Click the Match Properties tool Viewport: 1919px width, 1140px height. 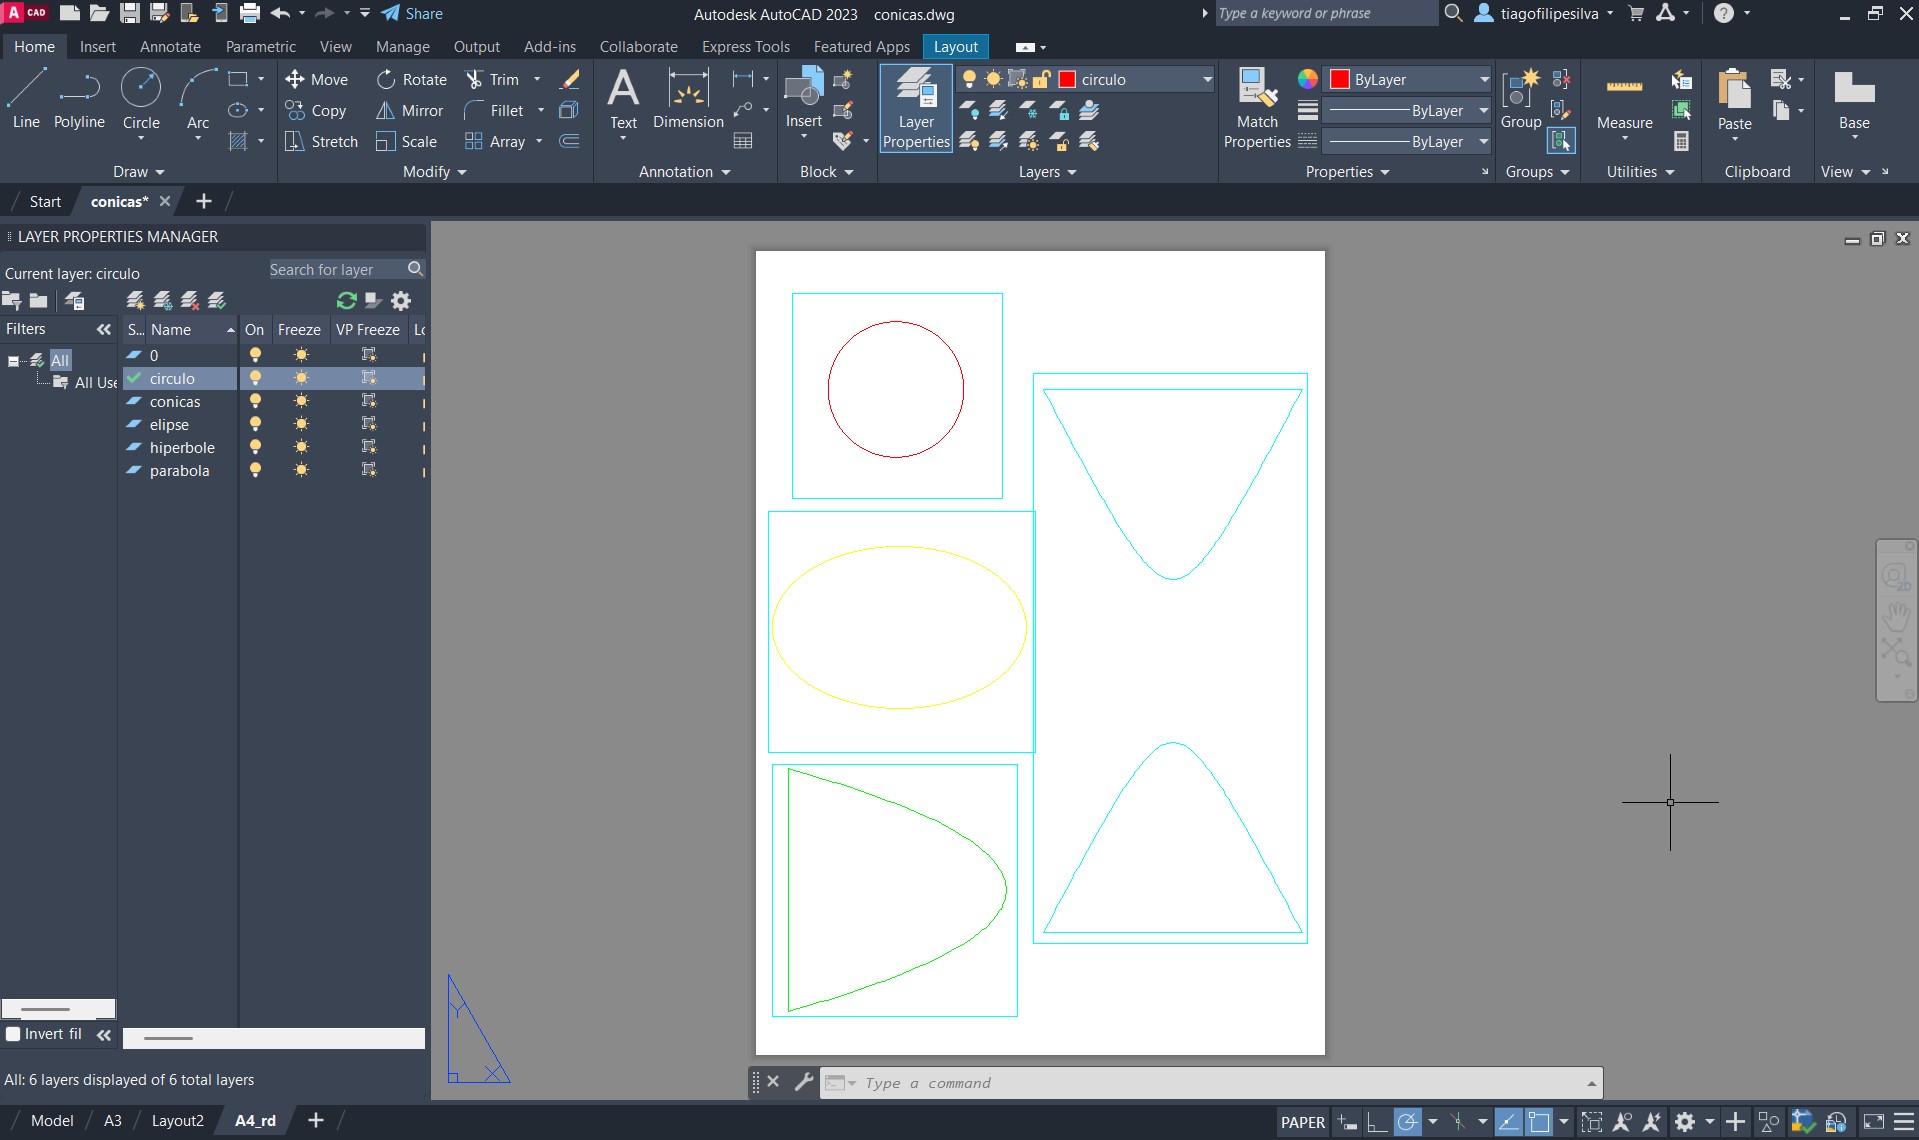pos(1257,108)
